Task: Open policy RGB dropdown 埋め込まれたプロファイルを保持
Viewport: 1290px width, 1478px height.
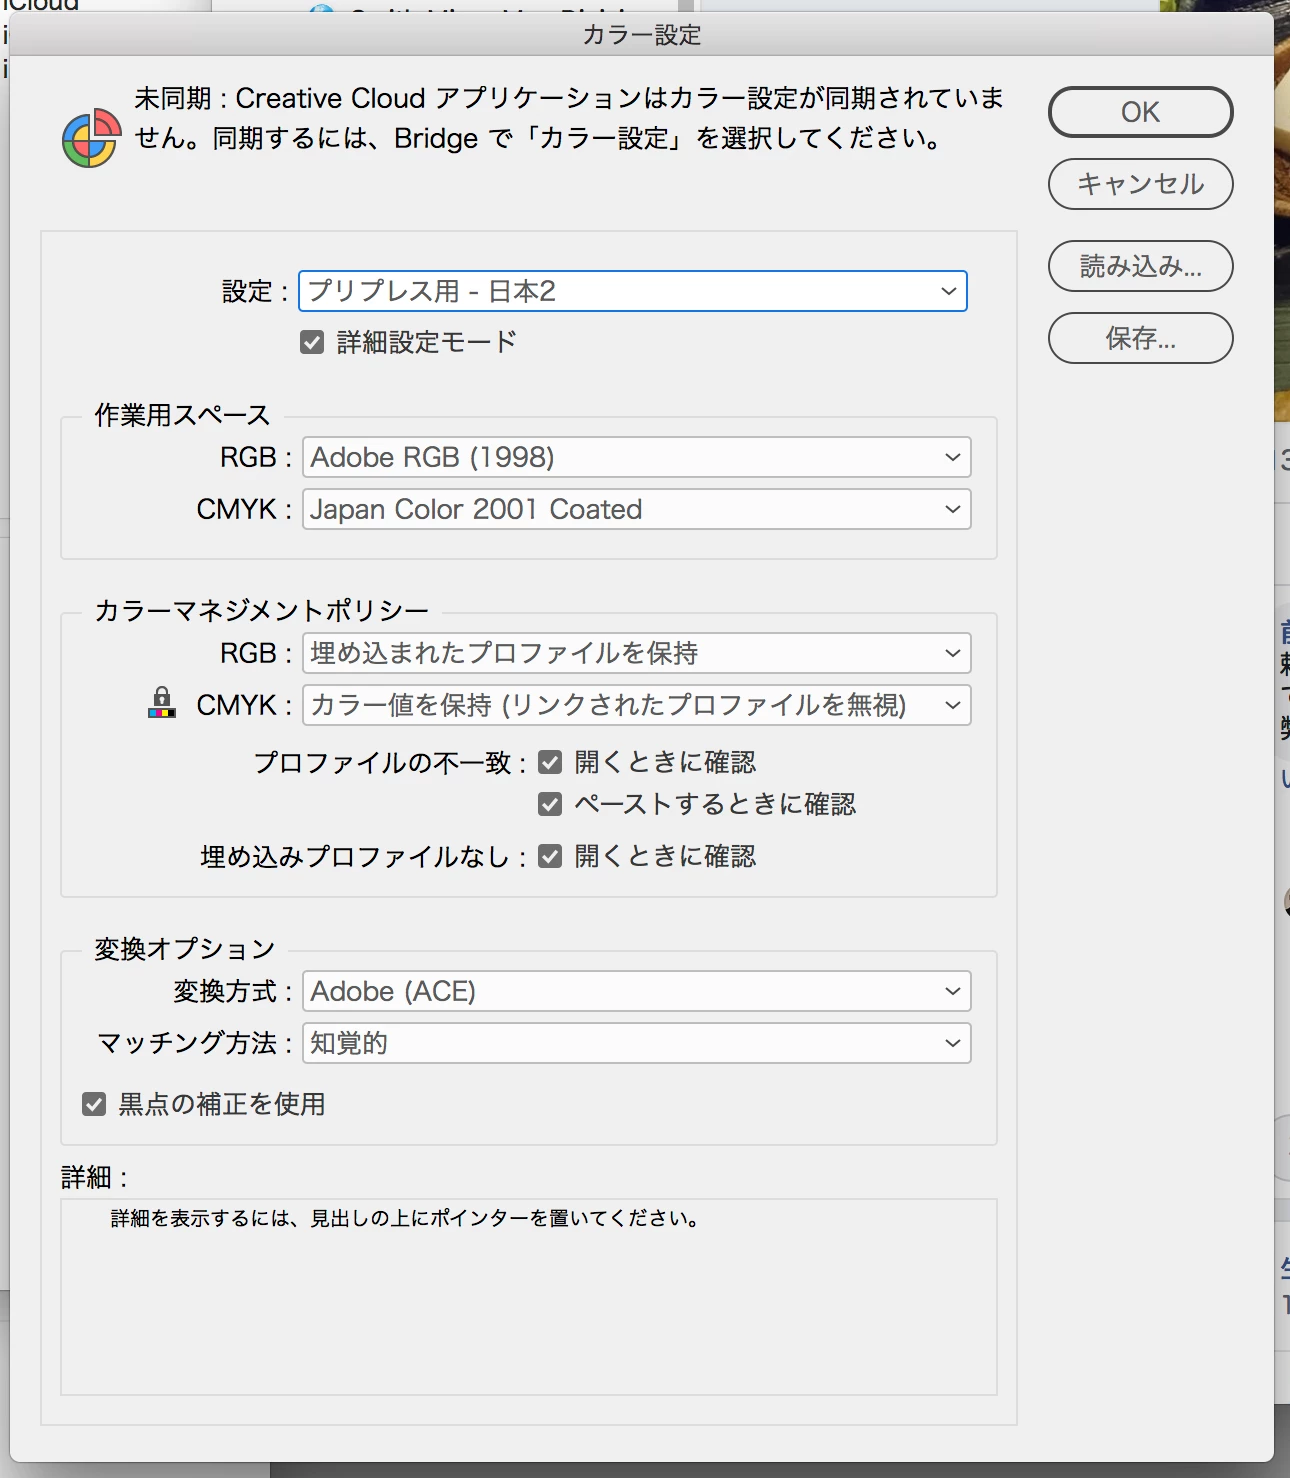Action: click(636, 653)
